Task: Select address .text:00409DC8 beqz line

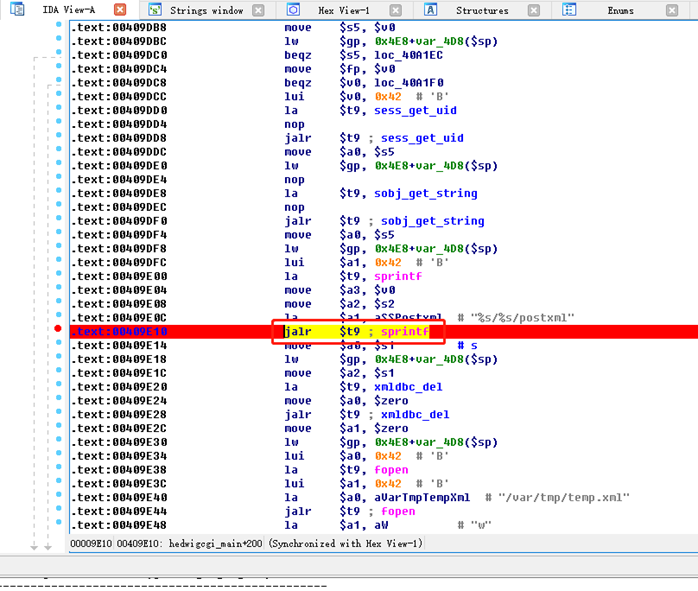Action: [x=119, y=83]
